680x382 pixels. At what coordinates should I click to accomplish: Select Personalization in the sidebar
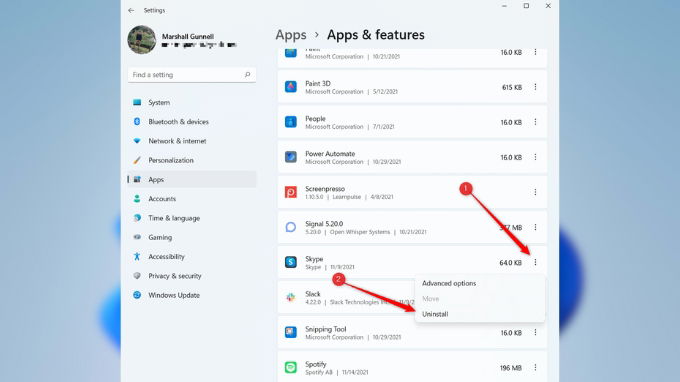[x=192, y=160]
